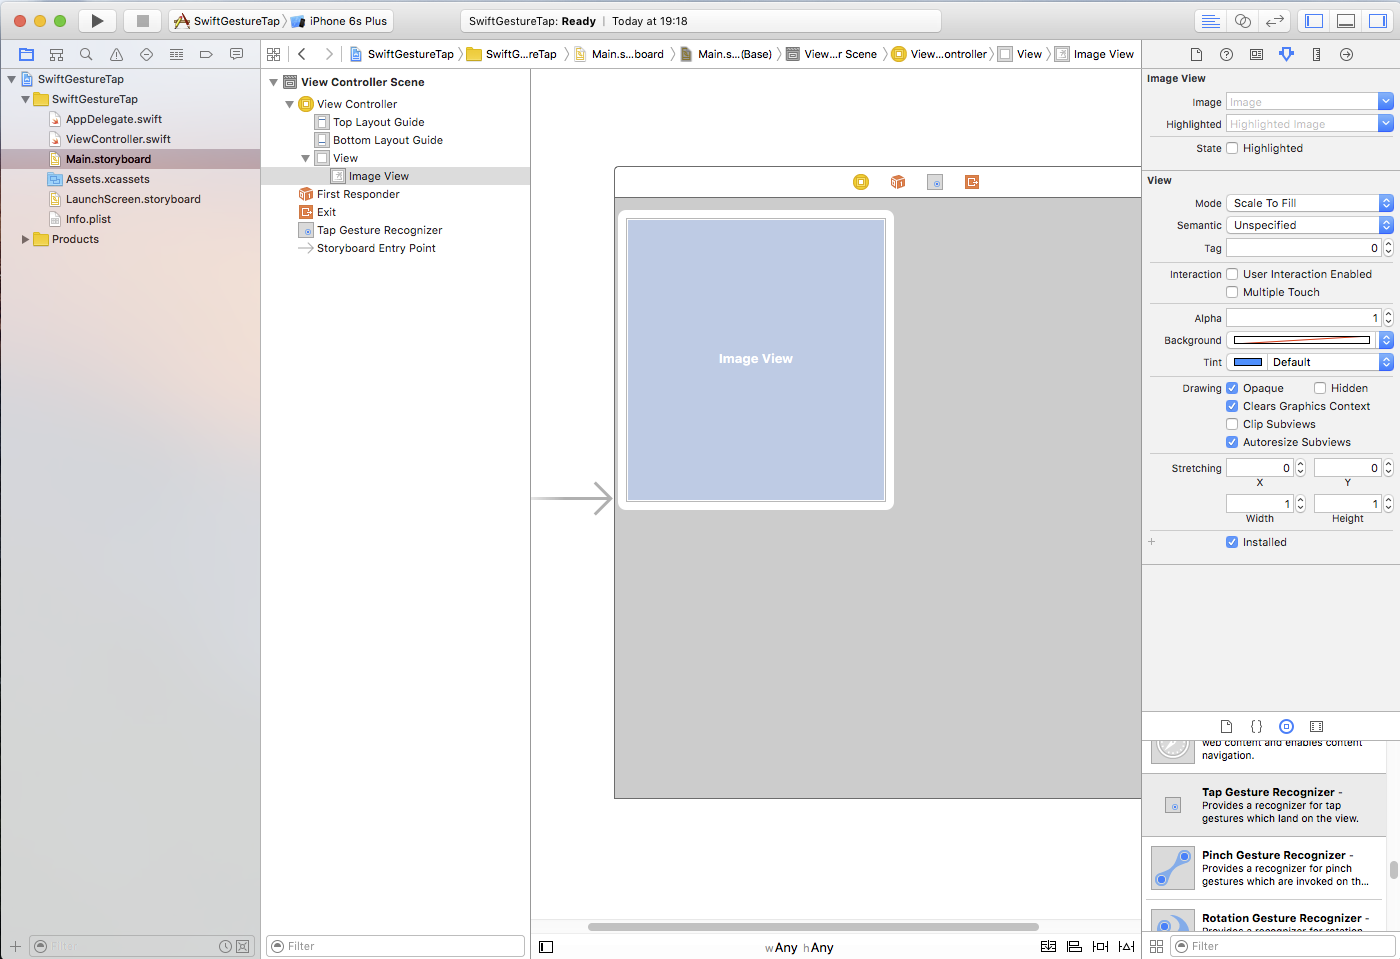The image size is (1400, 959).
Task: Click the Stop button in toolbar
Action: tap(142, 21)
